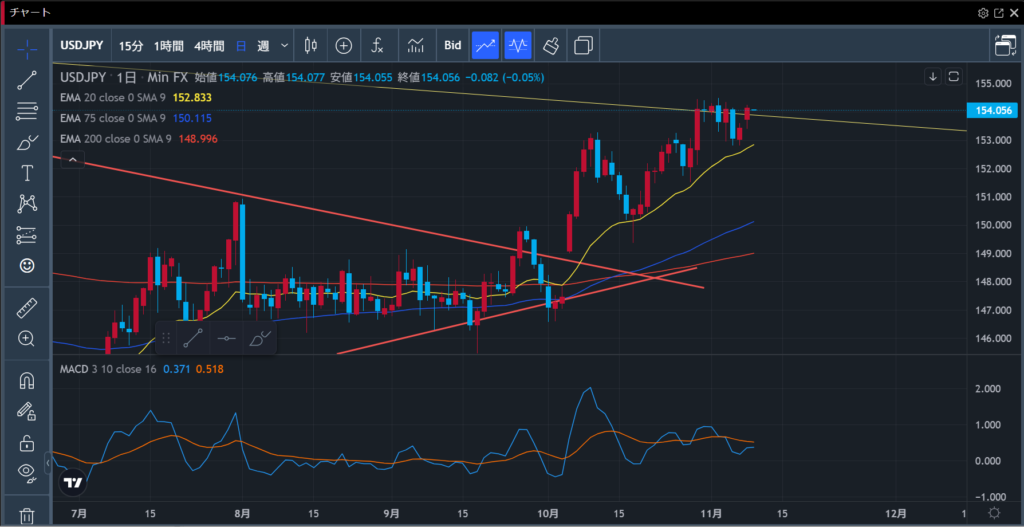Activate the ruler measure tool
The image size is (1024, 527).
(27, 307)
